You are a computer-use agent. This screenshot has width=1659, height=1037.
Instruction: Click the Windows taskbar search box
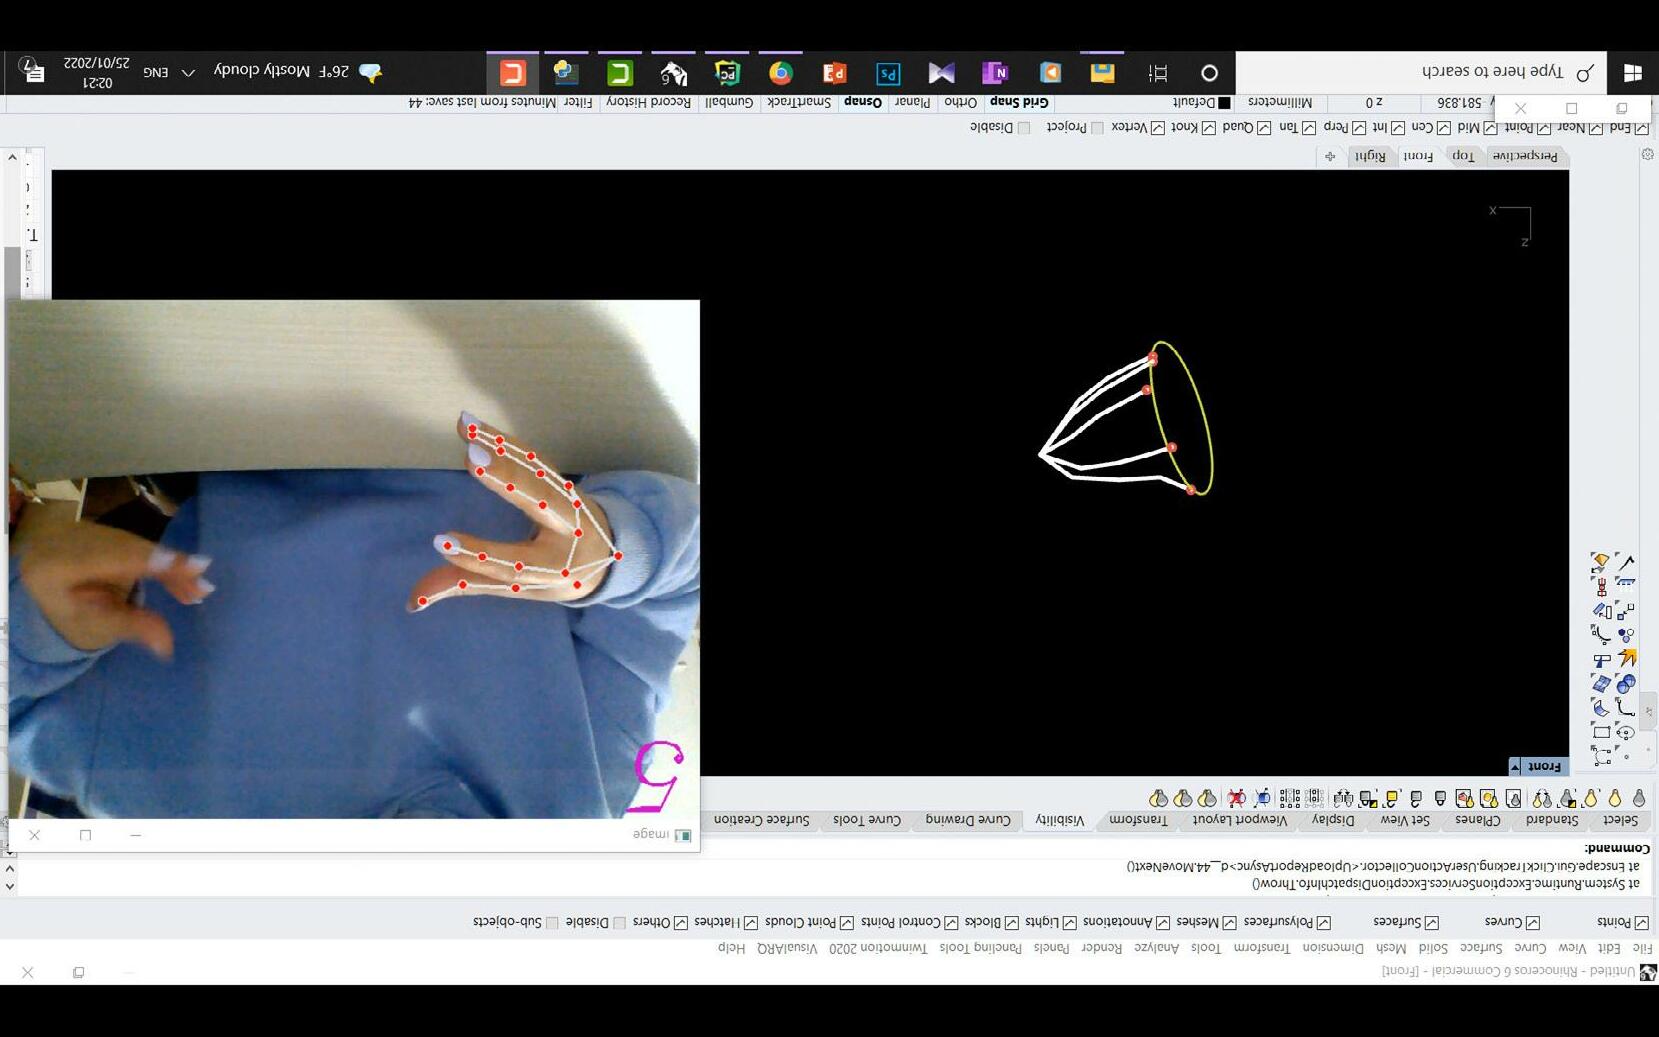[x=1421, y=72]
